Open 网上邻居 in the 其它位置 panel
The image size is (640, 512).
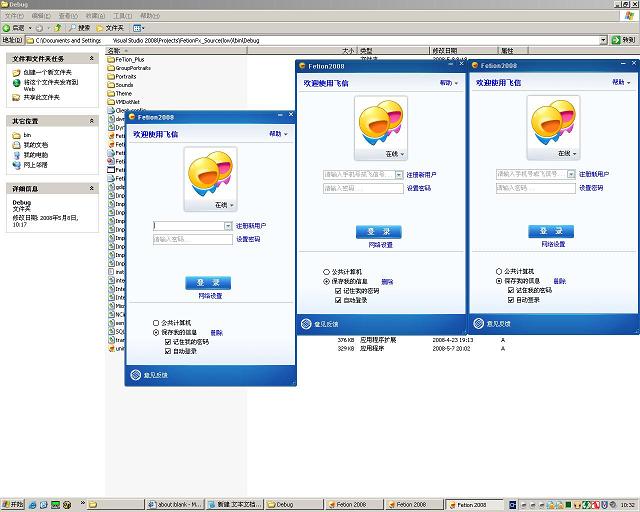coord(36,165)
